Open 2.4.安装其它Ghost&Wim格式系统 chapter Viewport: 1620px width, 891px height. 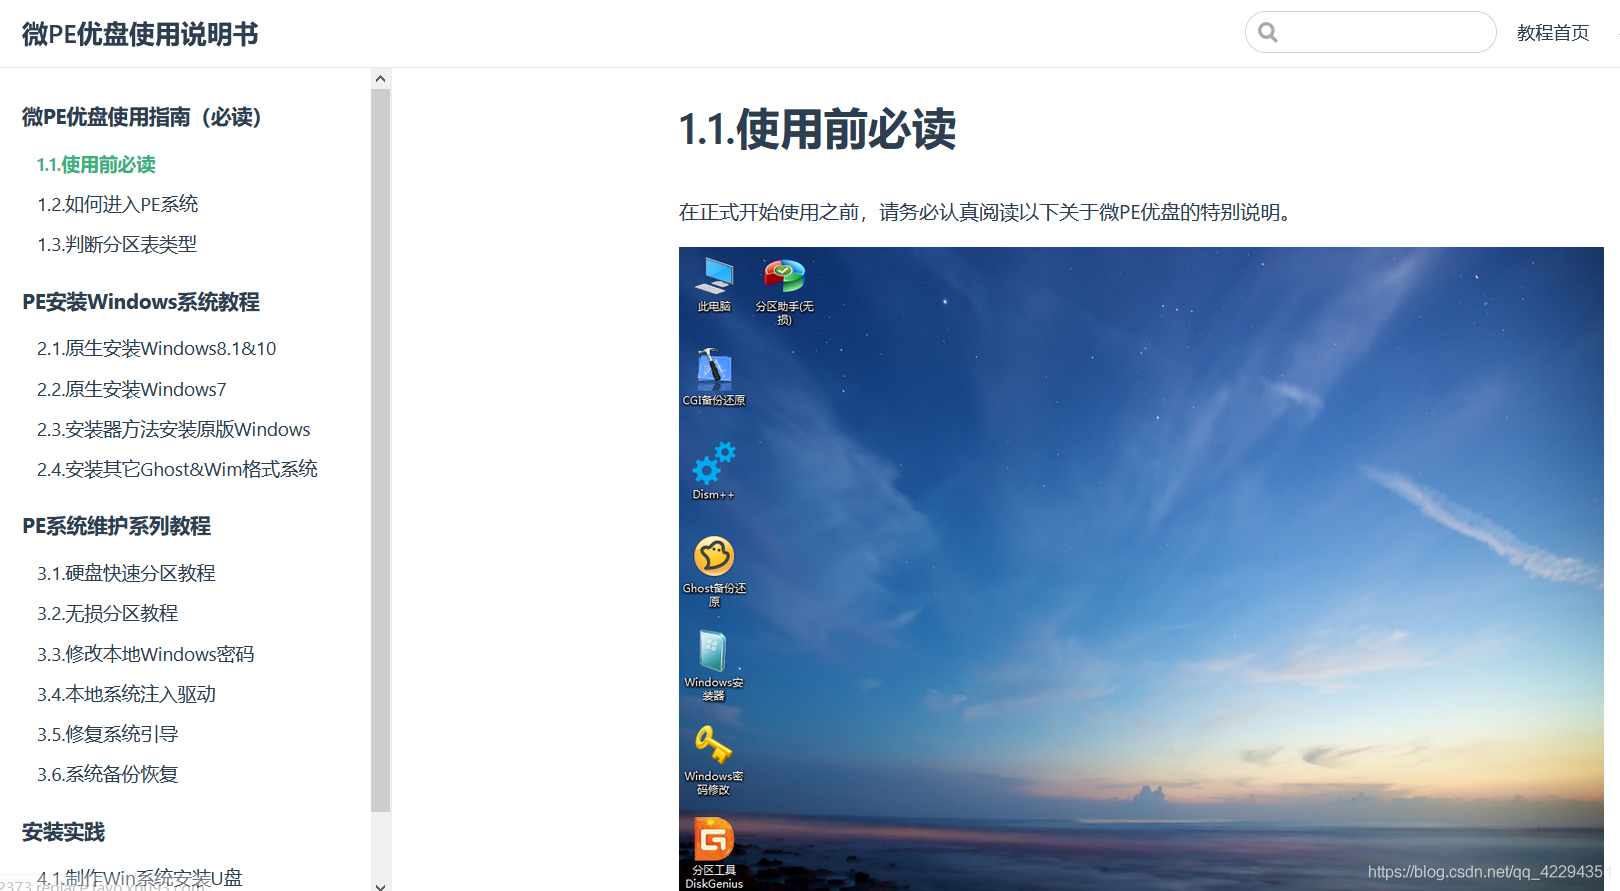pyautogui.click(x=177, y=469)
